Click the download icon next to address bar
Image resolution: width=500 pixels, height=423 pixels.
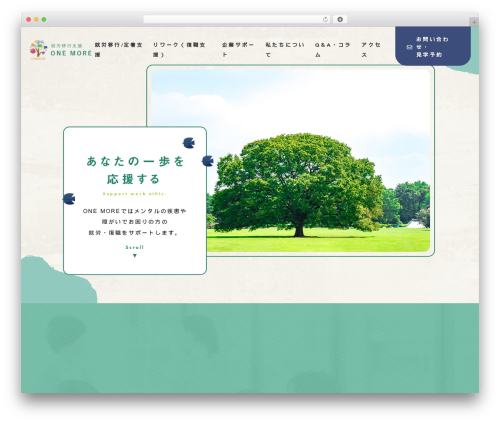point(340,19)
